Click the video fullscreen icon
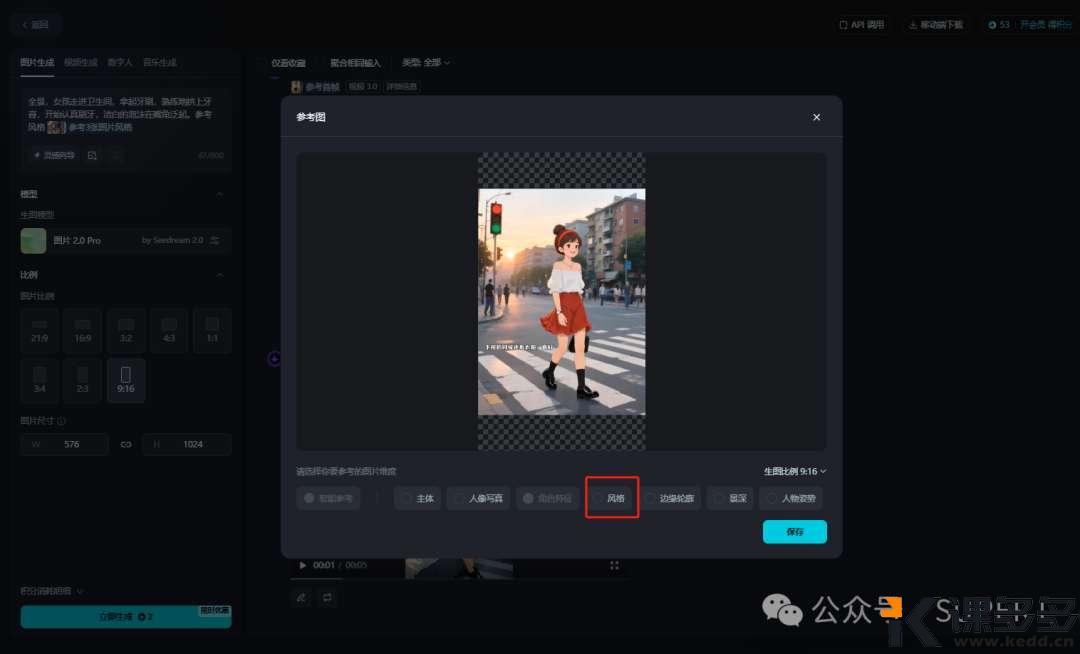This screenshot has width=1080, height=654. (x=614, y=565)
